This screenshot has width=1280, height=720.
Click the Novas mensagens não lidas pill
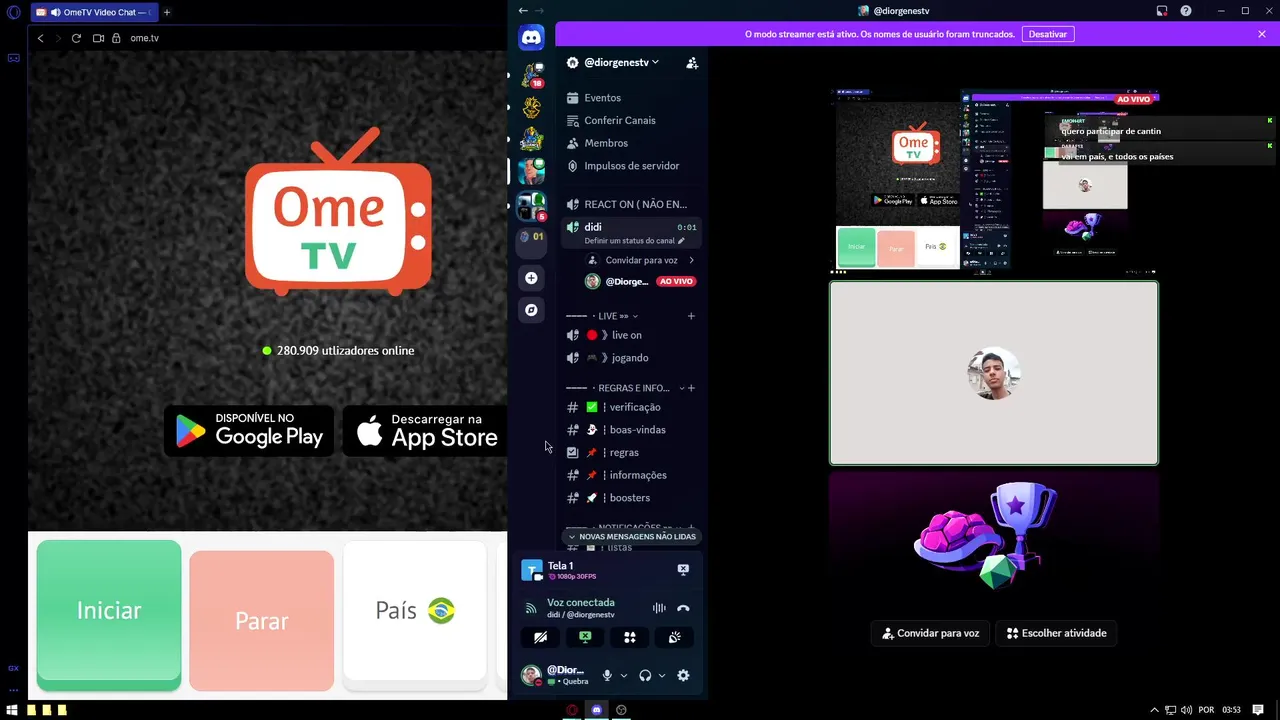point(631,537)
